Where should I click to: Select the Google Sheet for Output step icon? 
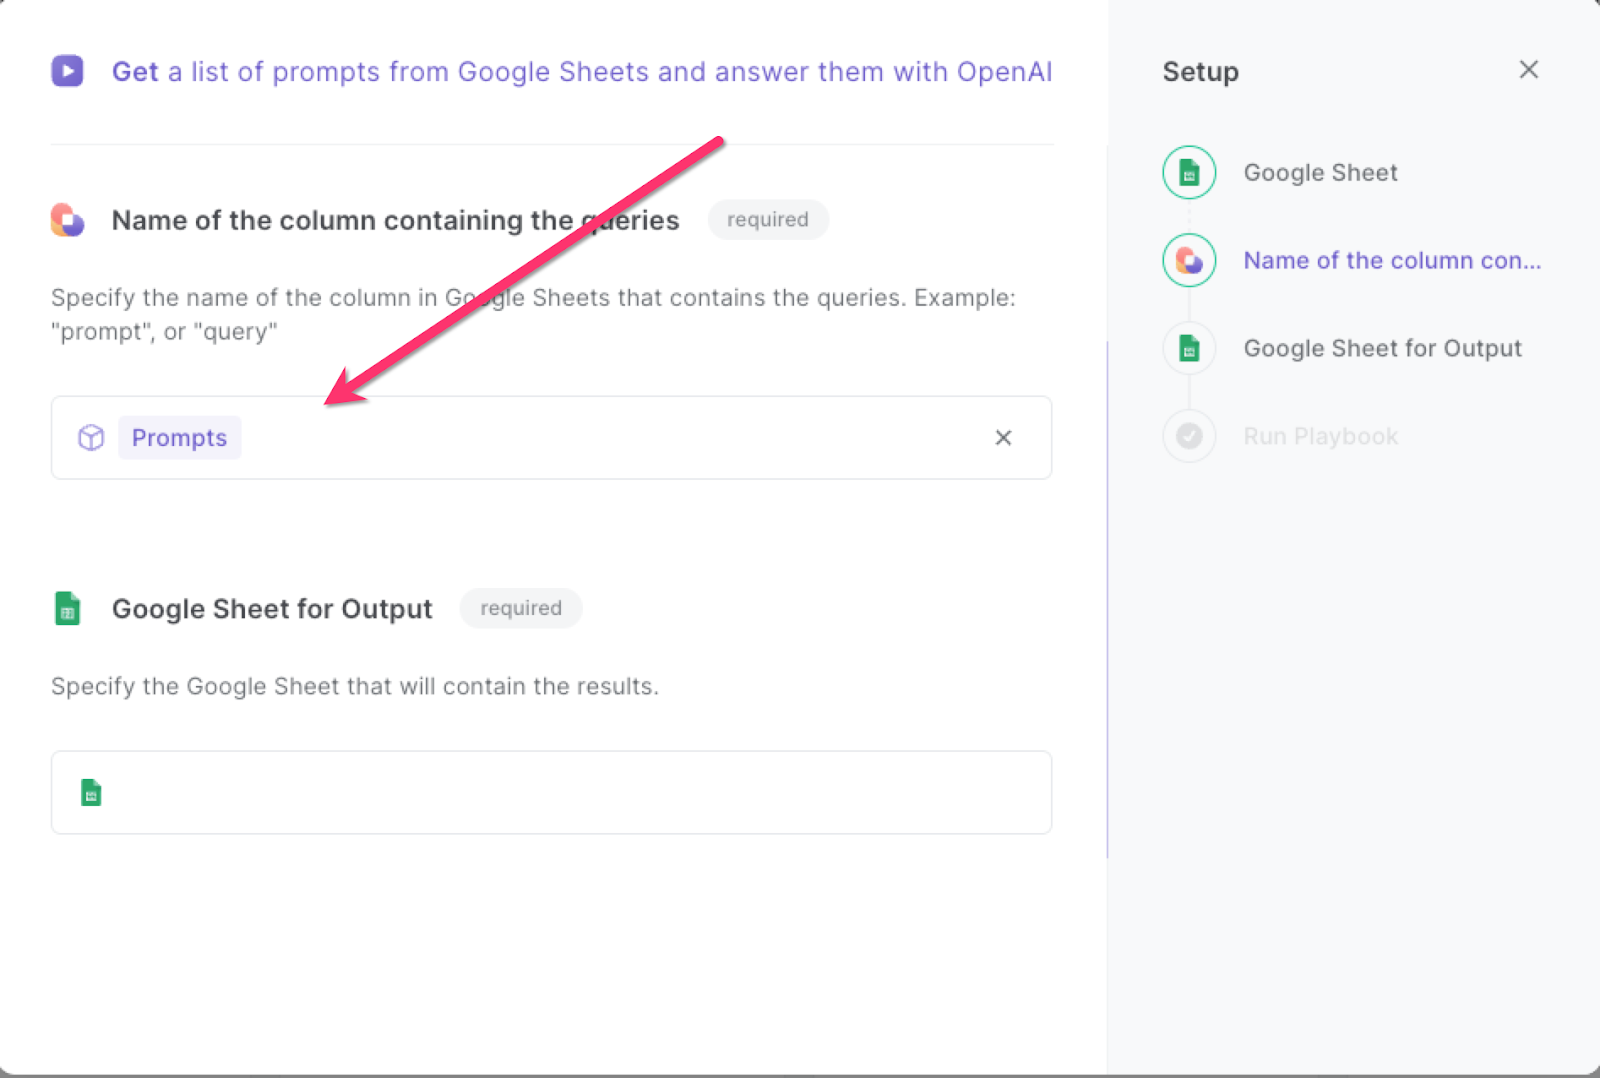1188,348
